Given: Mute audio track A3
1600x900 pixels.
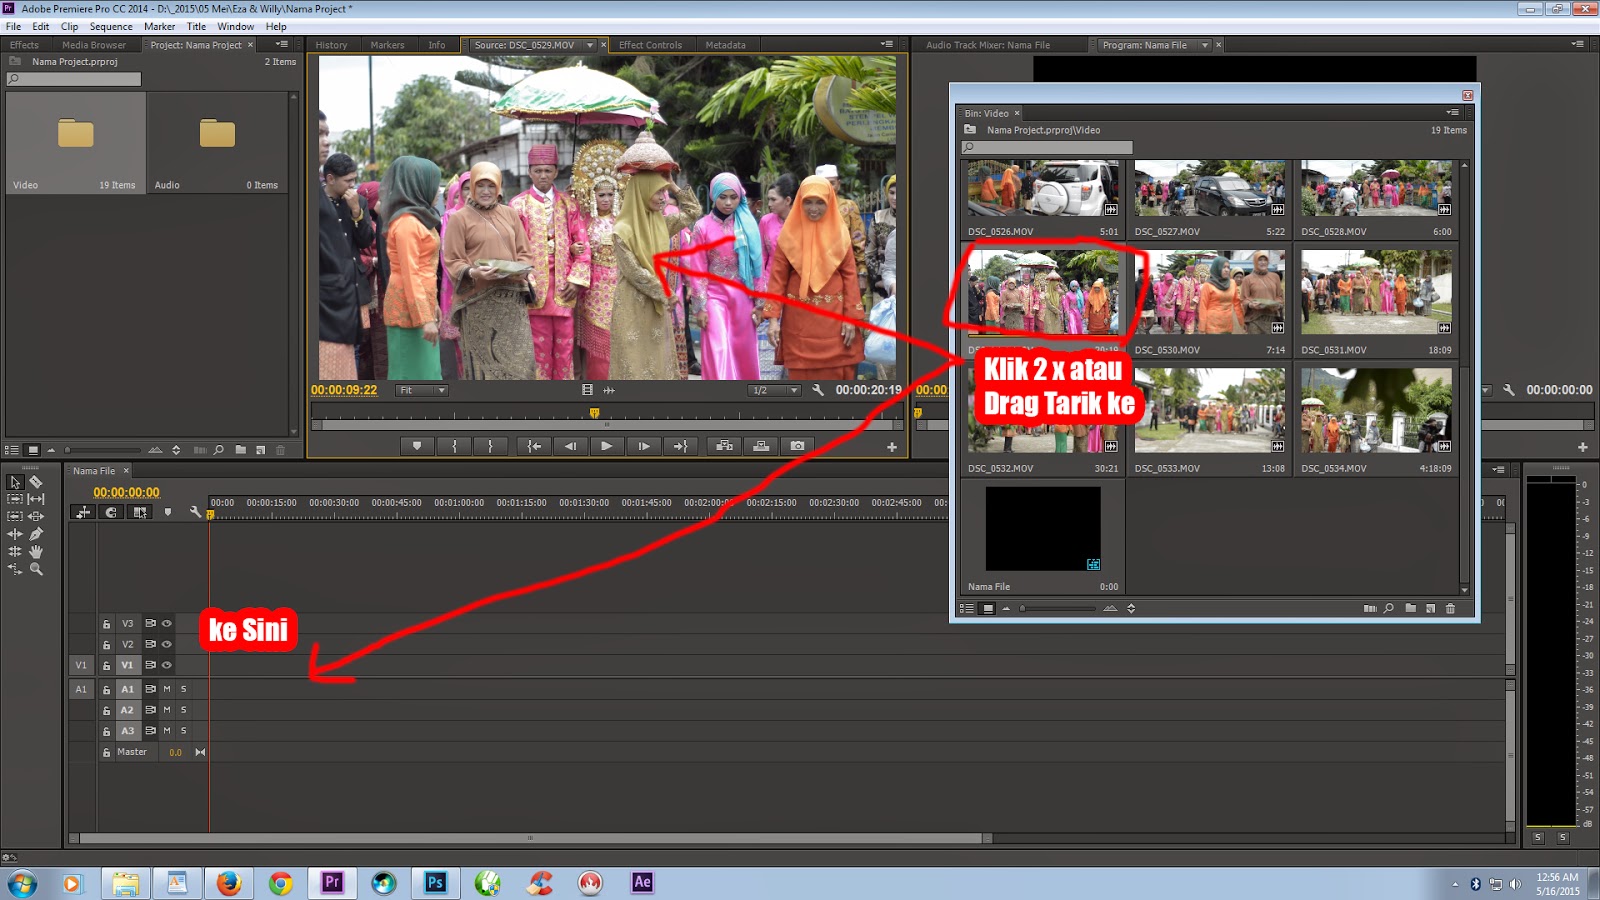Looking at the screenshot, I should (x=167, y=731).
